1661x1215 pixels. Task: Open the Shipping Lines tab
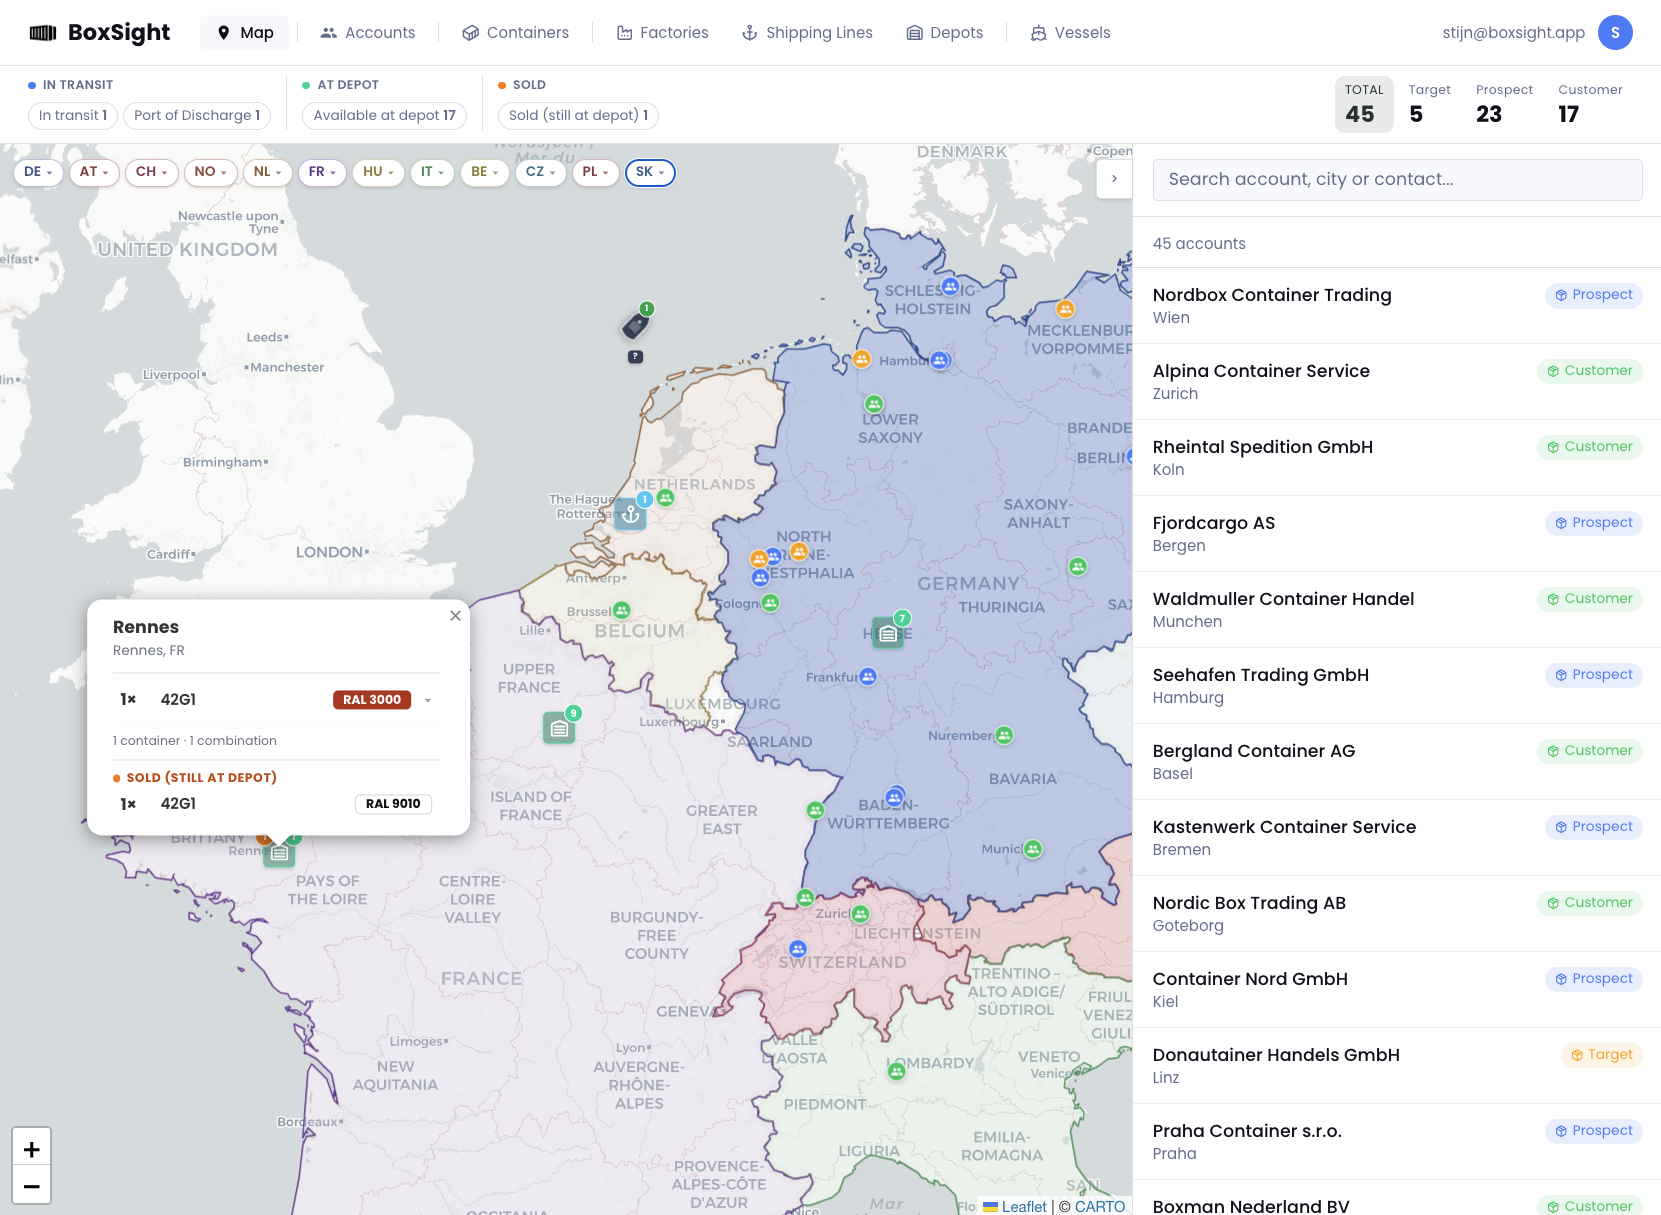coord(807,33)
